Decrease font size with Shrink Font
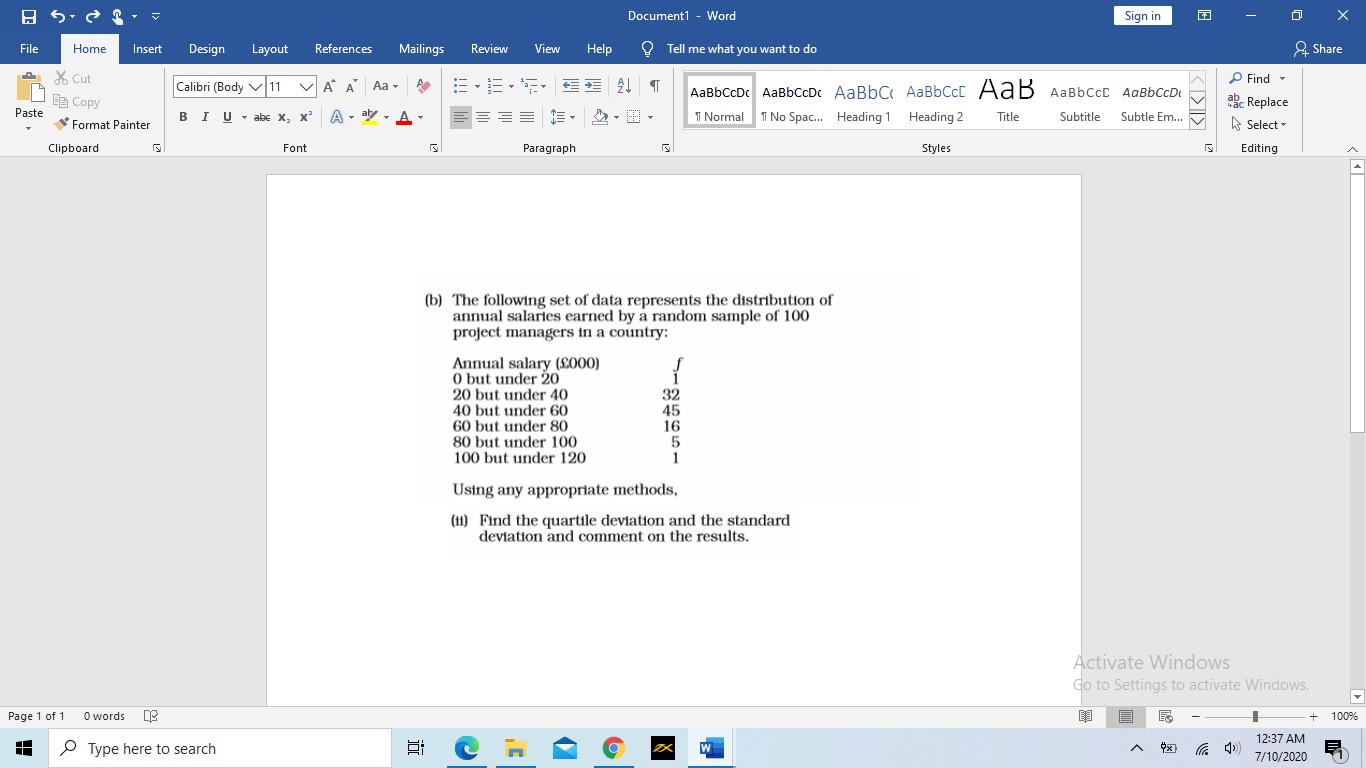1366x768 pixels. point(351,87)
